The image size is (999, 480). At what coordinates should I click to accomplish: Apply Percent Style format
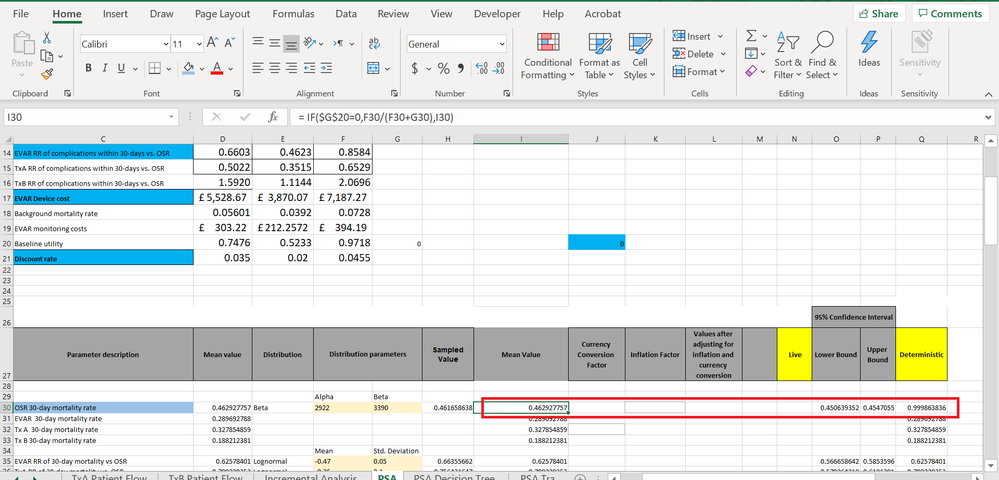[443, 68]
